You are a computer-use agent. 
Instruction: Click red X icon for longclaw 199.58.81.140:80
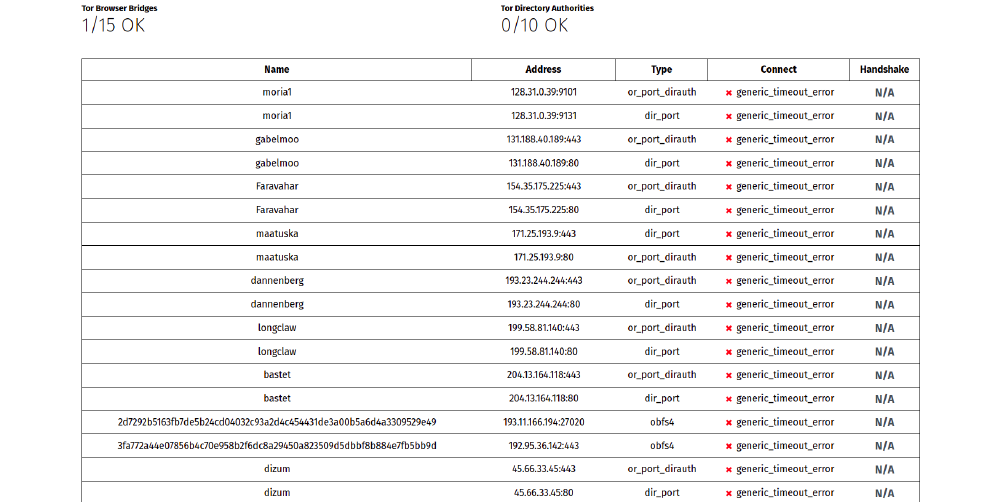(x=729, y=352)
